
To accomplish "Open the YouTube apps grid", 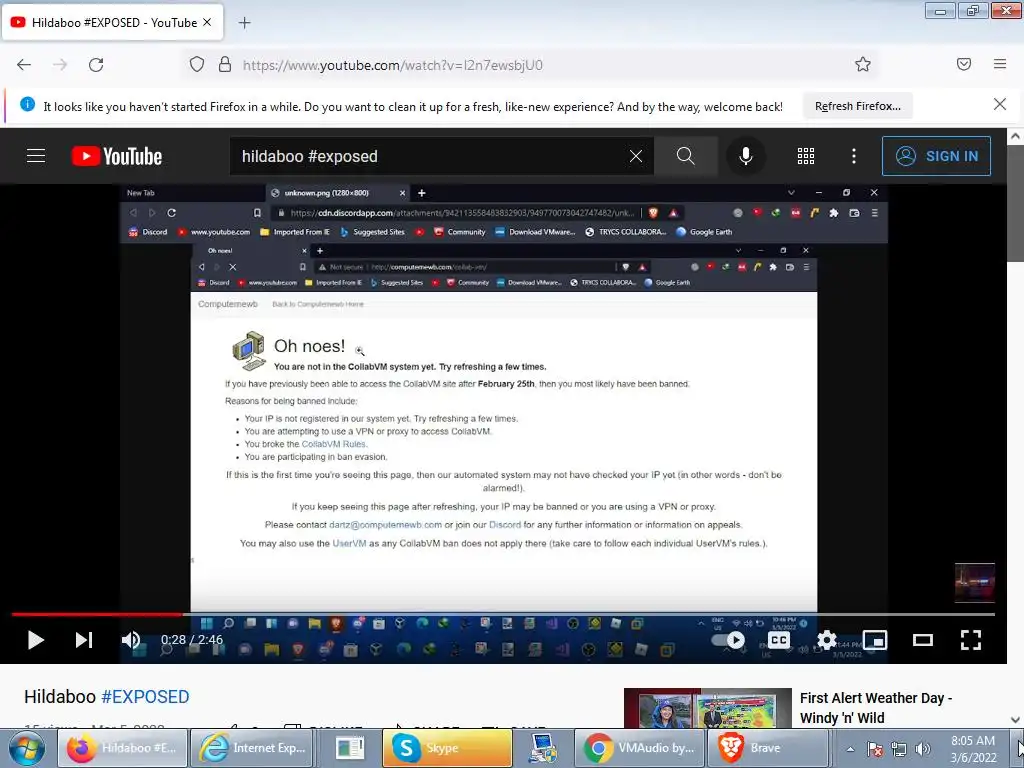I will point(806,156).
